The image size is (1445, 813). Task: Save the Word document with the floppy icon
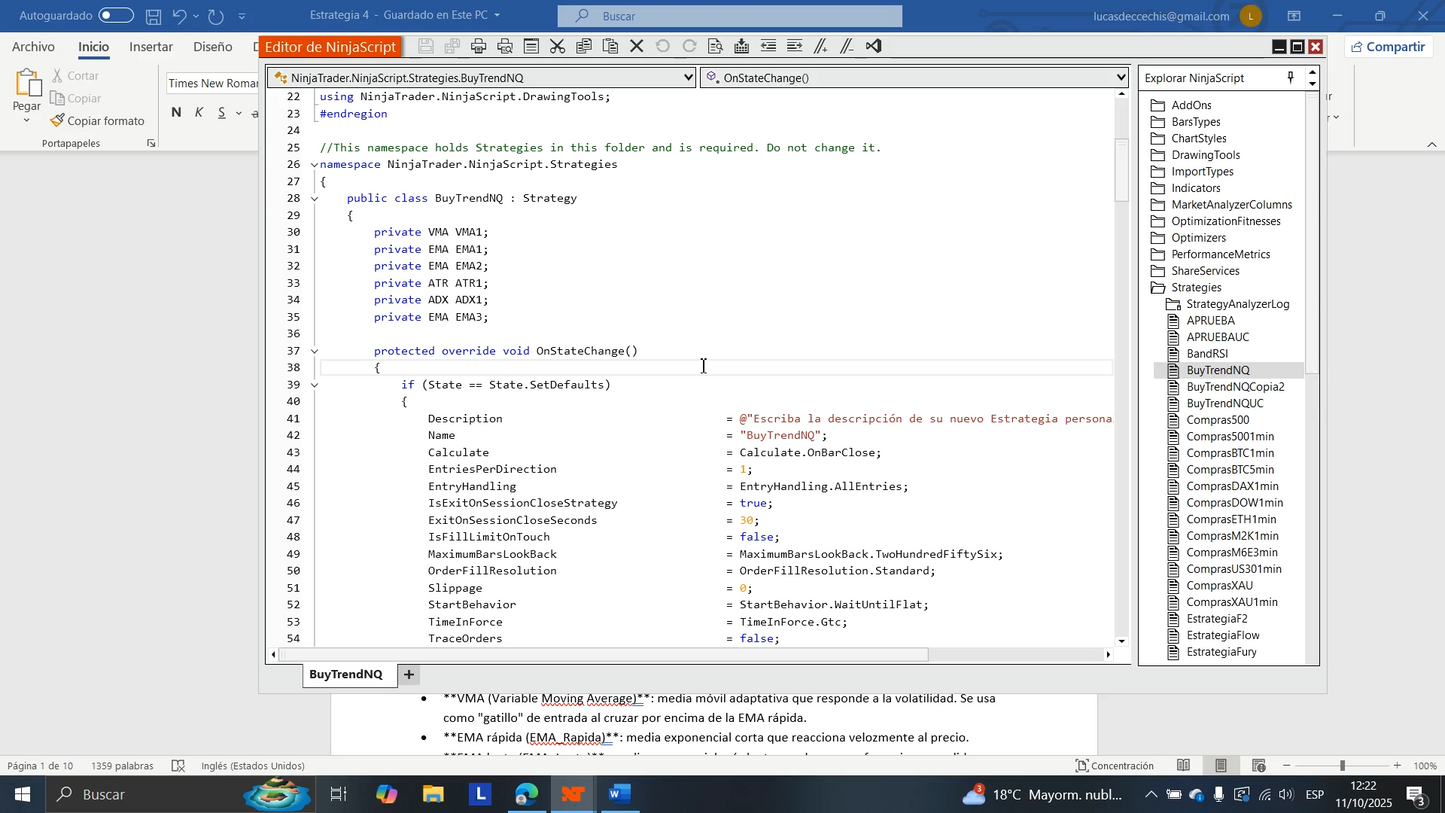tap(153, 16)
